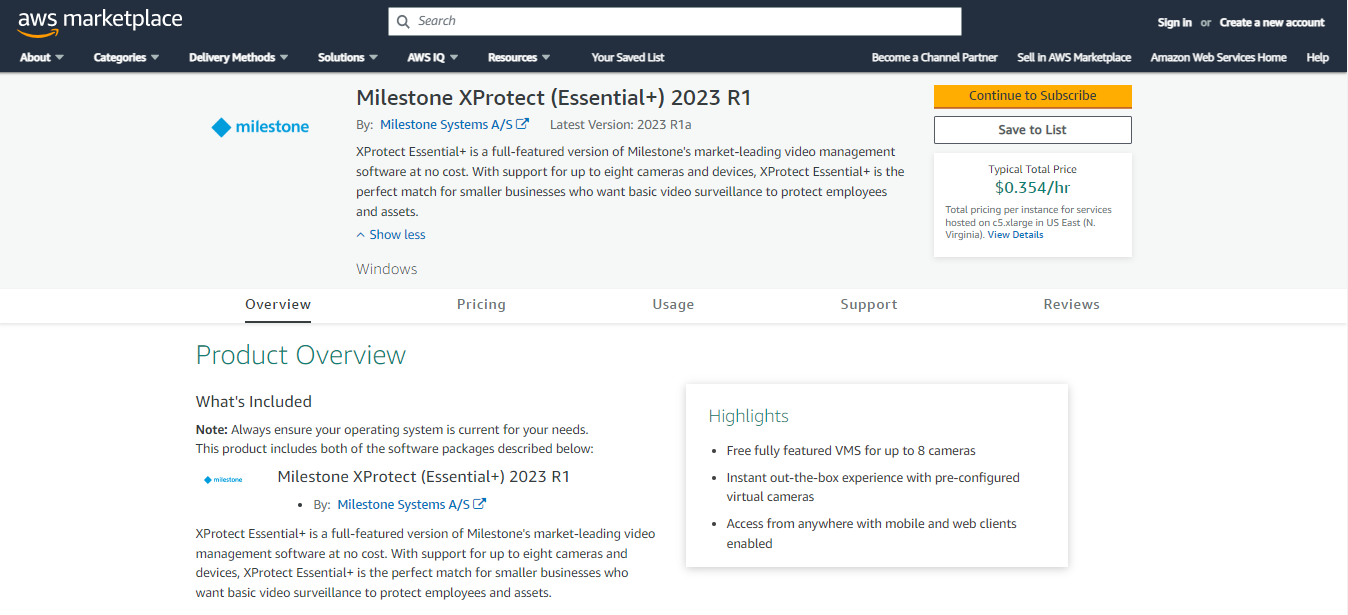
Task: Click the small milestone icon in What's Included
Action: (222, 478)
